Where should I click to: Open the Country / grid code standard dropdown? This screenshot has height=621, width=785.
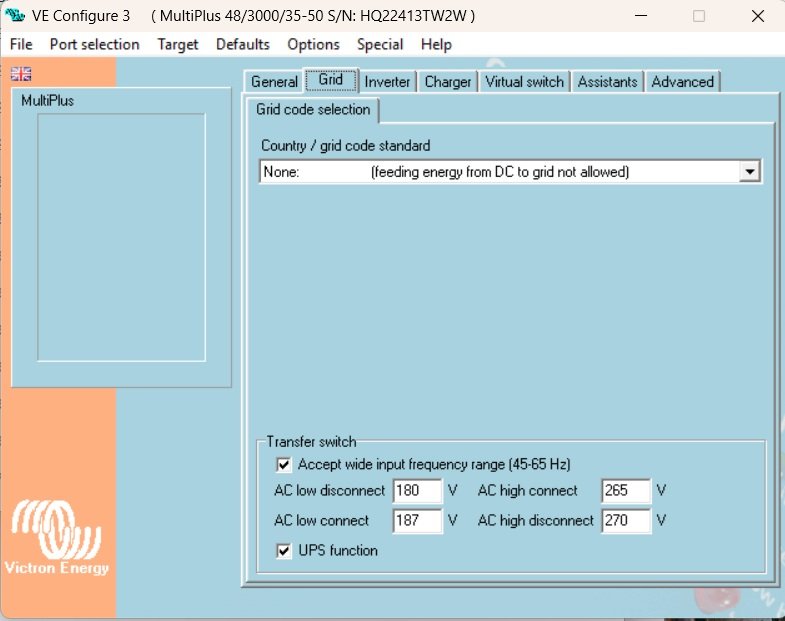tap(510, 172)
